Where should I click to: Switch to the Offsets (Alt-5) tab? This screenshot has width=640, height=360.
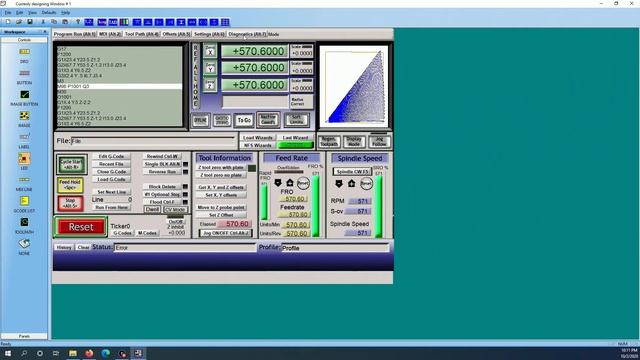[176, 34]
